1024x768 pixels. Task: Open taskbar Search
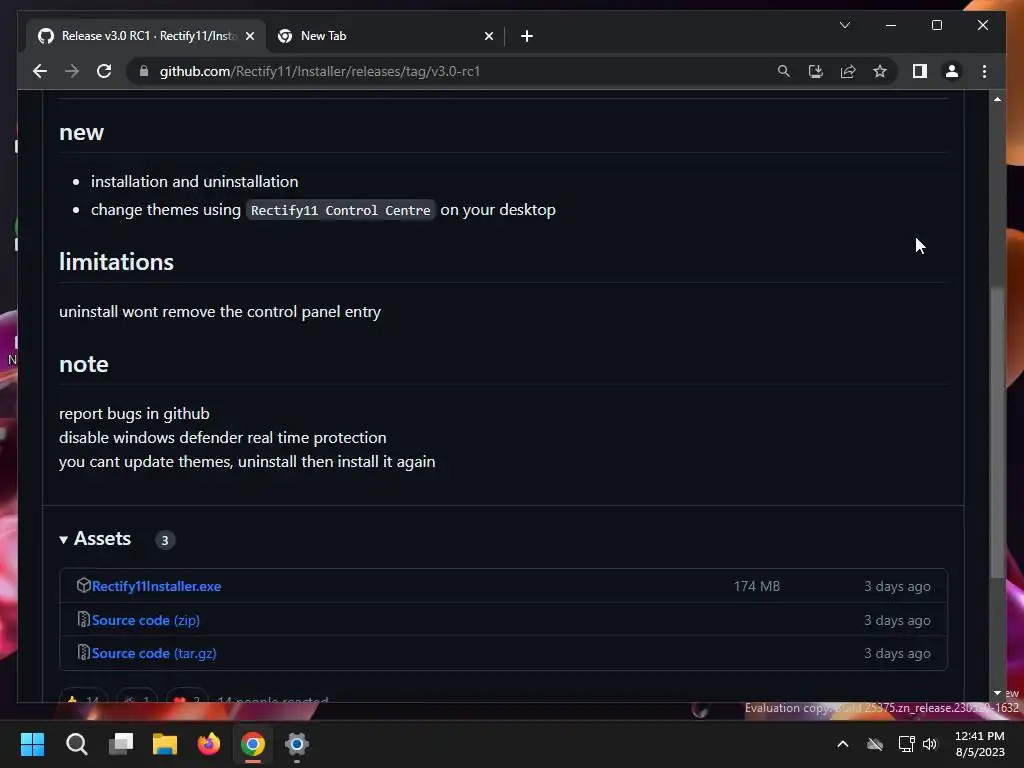[x=76, y=744]
